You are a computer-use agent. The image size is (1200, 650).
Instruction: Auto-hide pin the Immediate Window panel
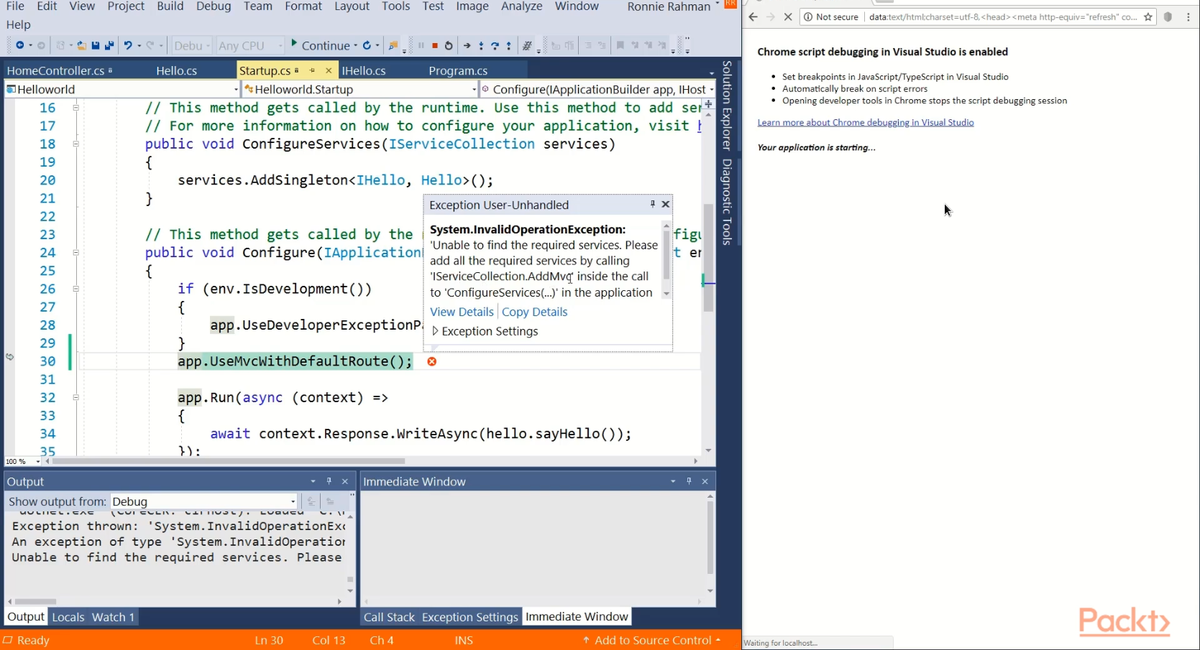point(689,481)
